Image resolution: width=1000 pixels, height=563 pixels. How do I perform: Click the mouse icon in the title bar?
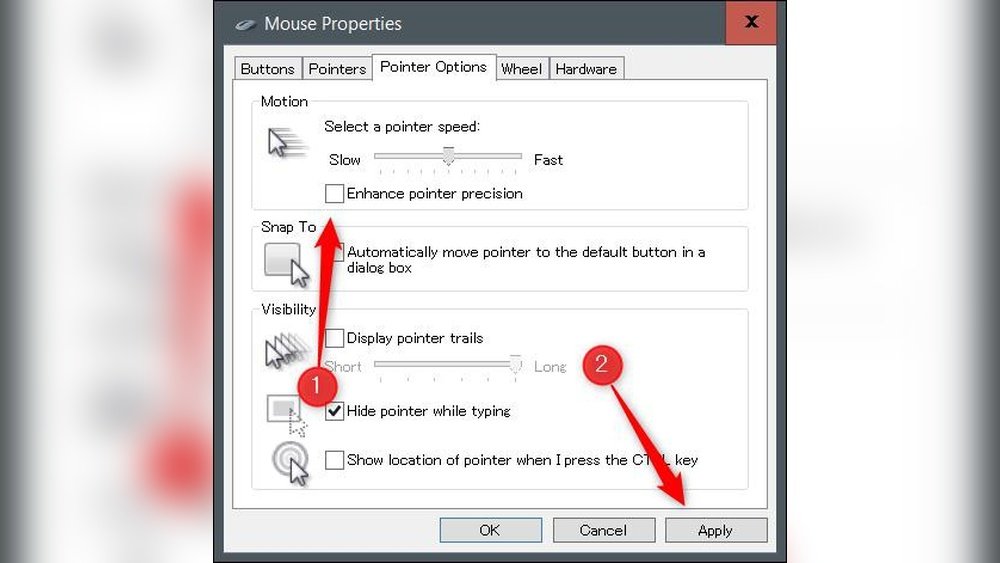[245, 24]
